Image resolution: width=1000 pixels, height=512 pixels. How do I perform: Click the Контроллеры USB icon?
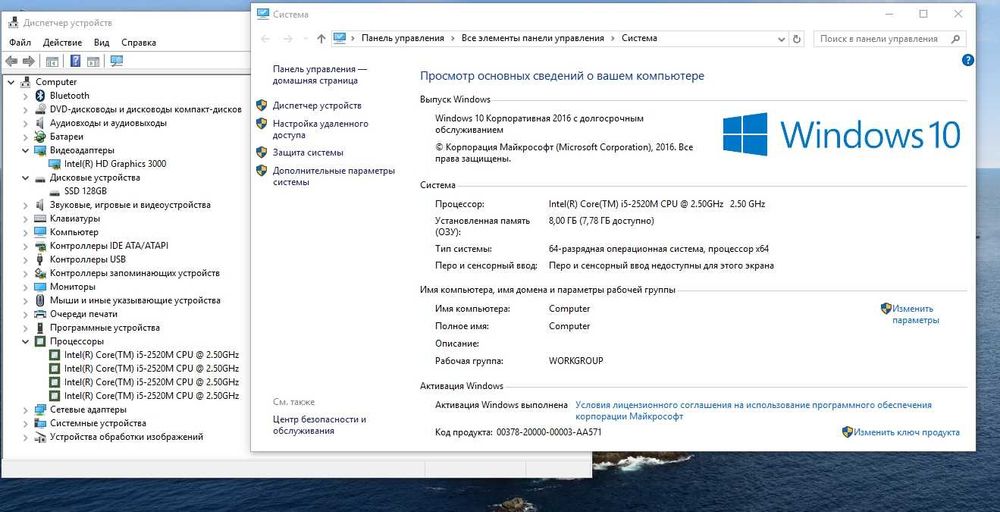(40, 260)
